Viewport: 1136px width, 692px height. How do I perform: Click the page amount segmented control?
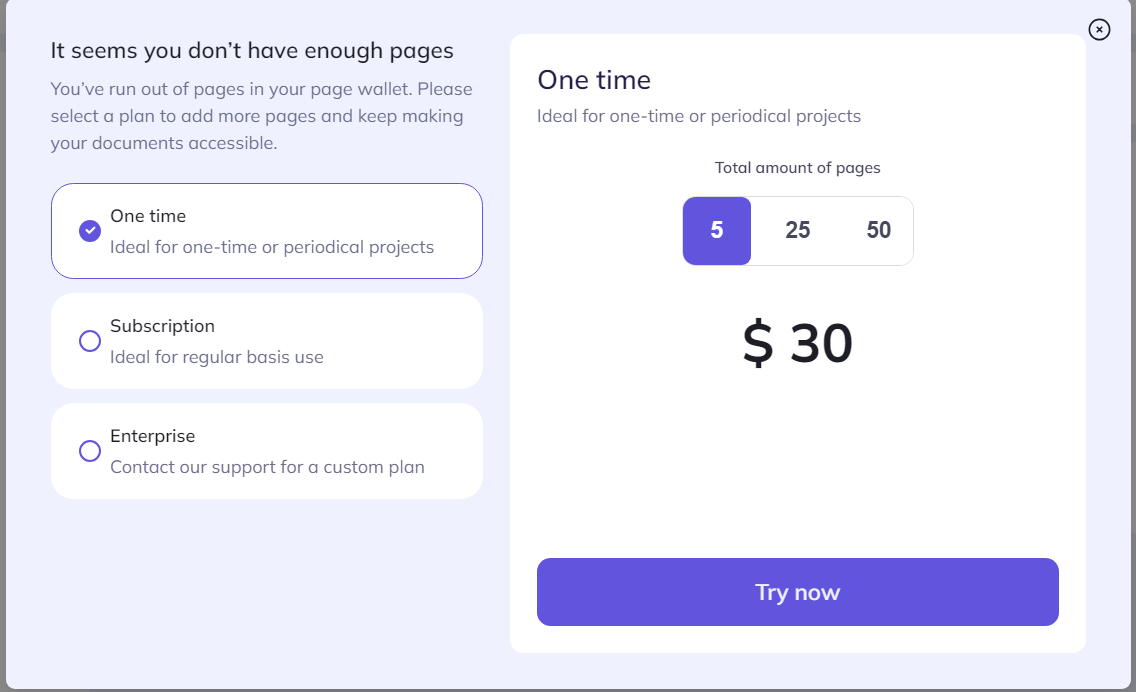point(797,230)
